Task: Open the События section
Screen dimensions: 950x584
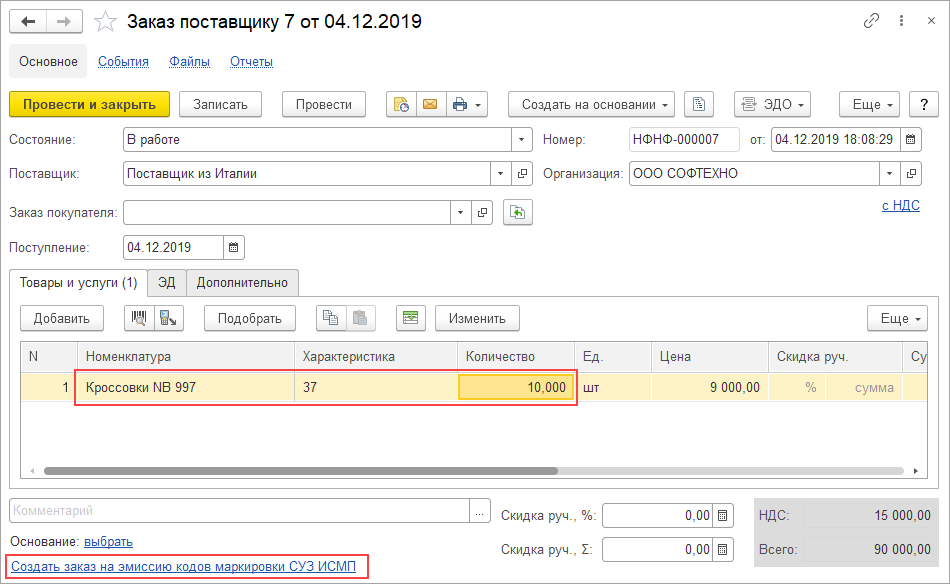Action: tap(124, 61)
